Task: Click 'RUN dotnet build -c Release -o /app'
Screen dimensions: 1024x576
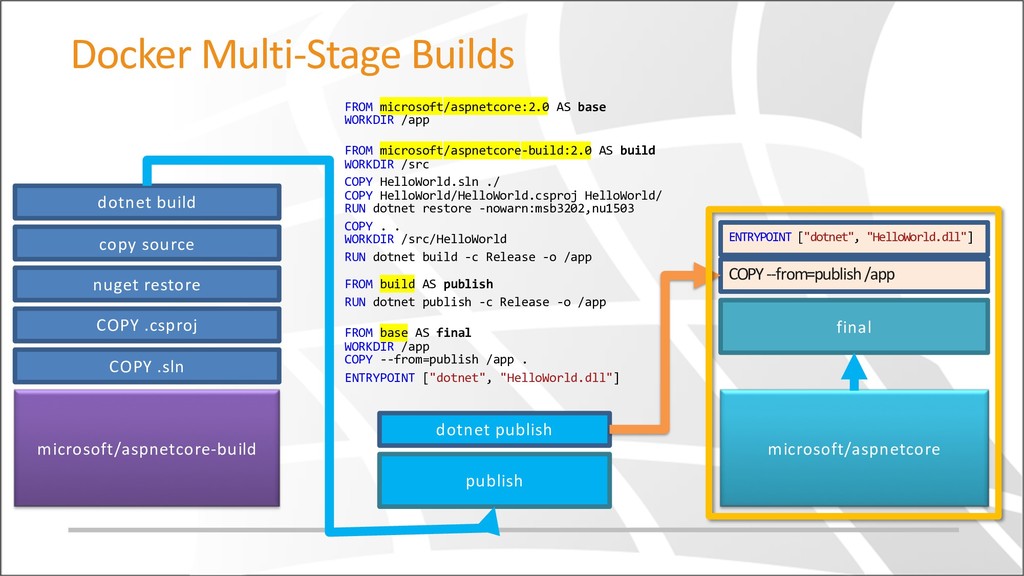Action: click(x=468, y=257)
